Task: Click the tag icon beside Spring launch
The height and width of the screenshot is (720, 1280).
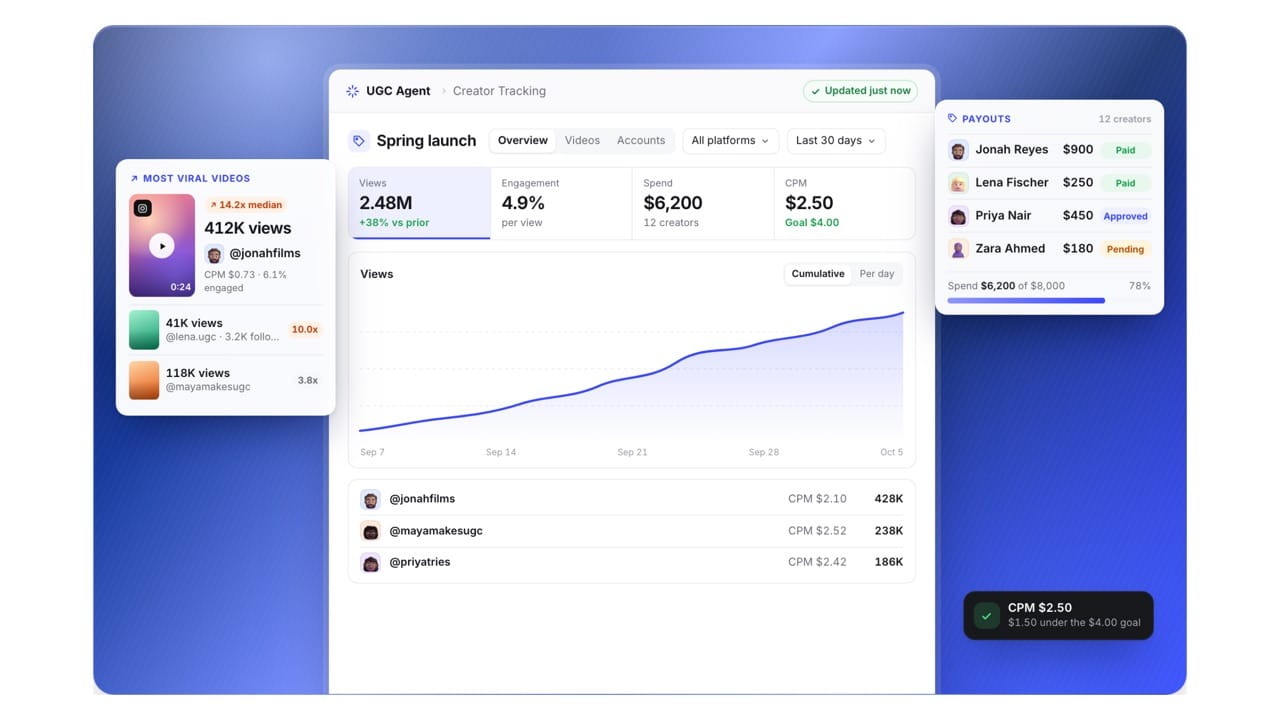Action: click(359, 141)
